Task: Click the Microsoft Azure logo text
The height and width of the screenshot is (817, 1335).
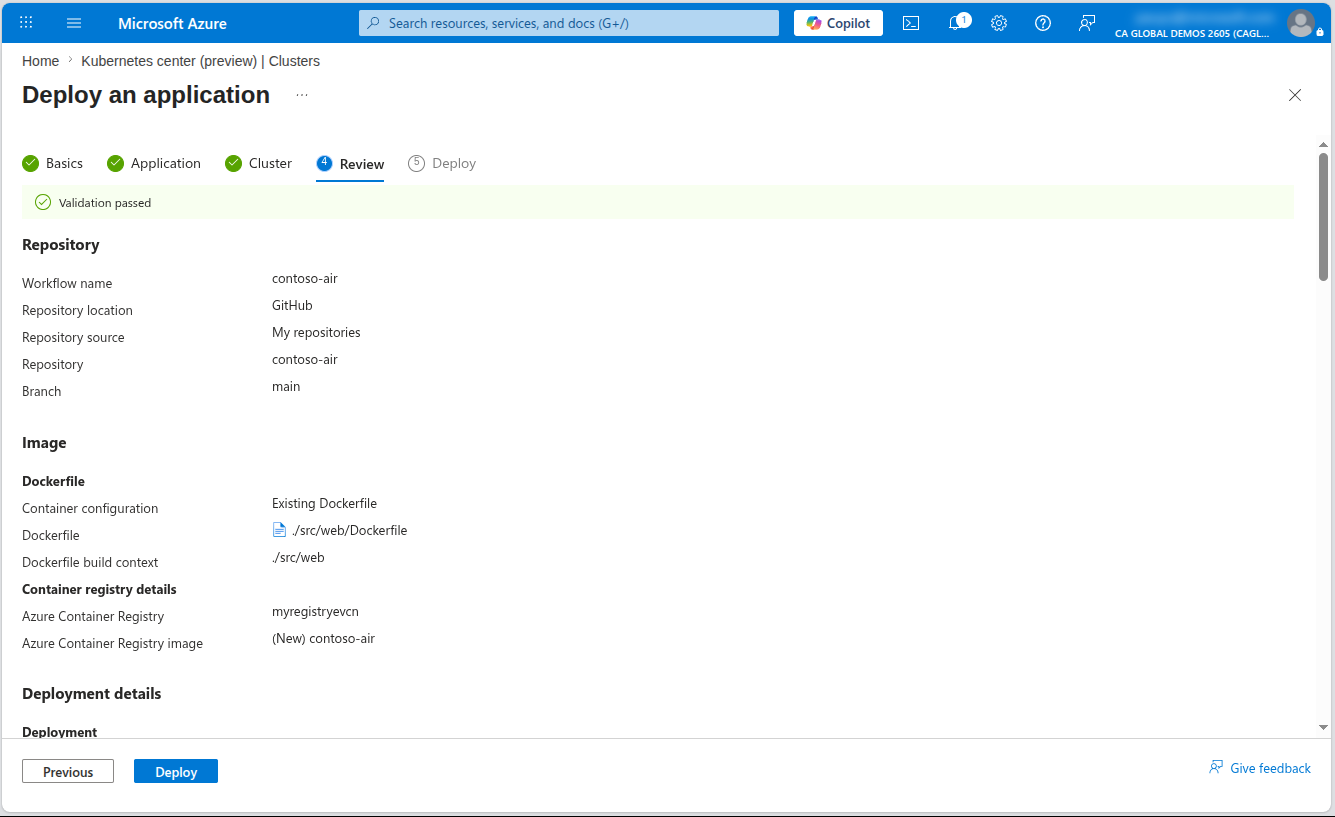Action: coord(172,23)
